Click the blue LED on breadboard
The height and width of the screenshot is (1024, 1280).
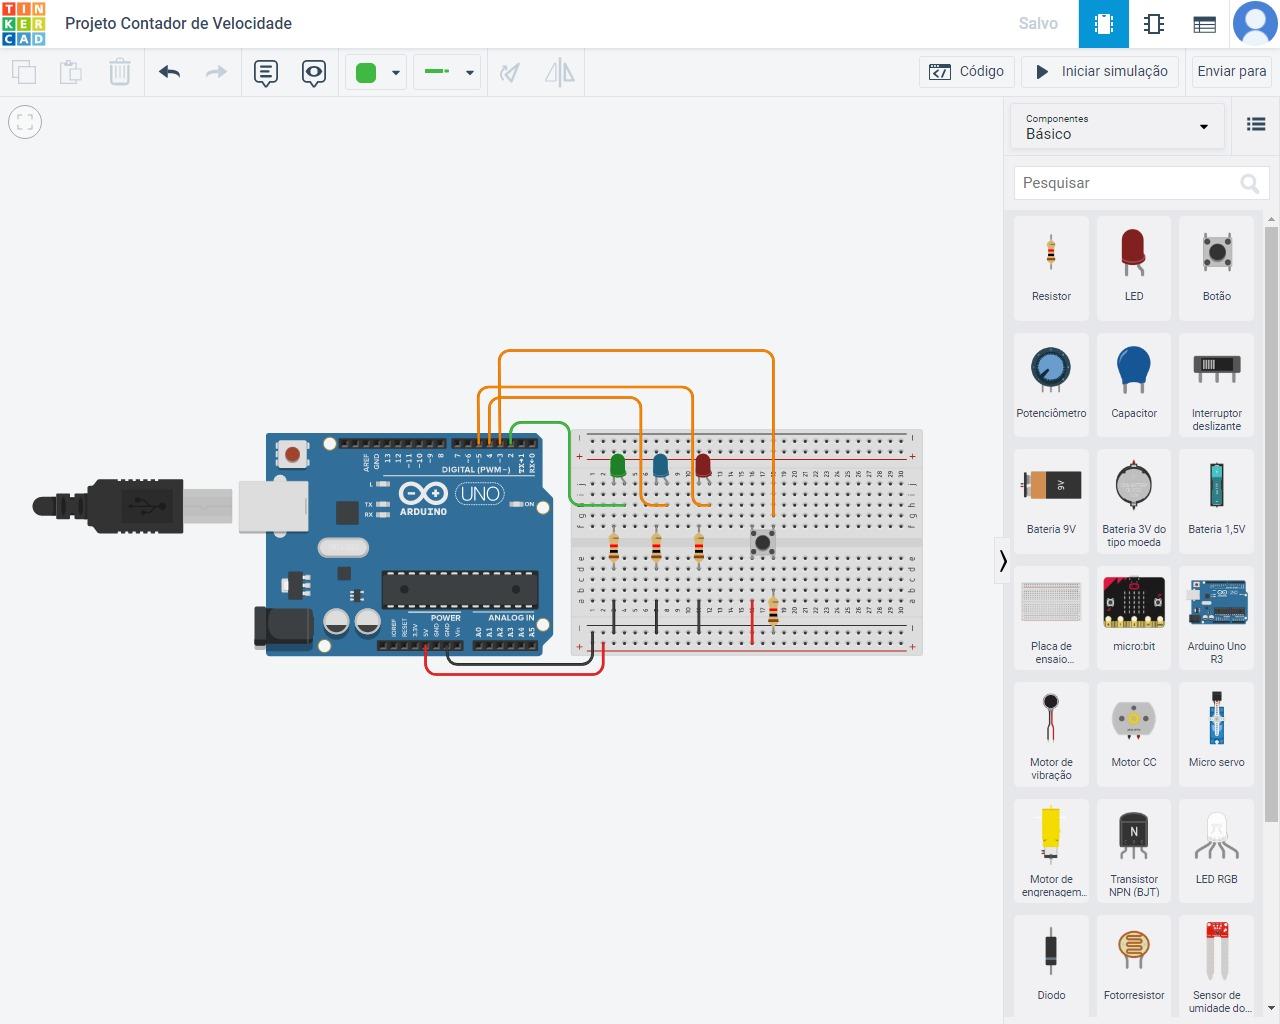660,466
